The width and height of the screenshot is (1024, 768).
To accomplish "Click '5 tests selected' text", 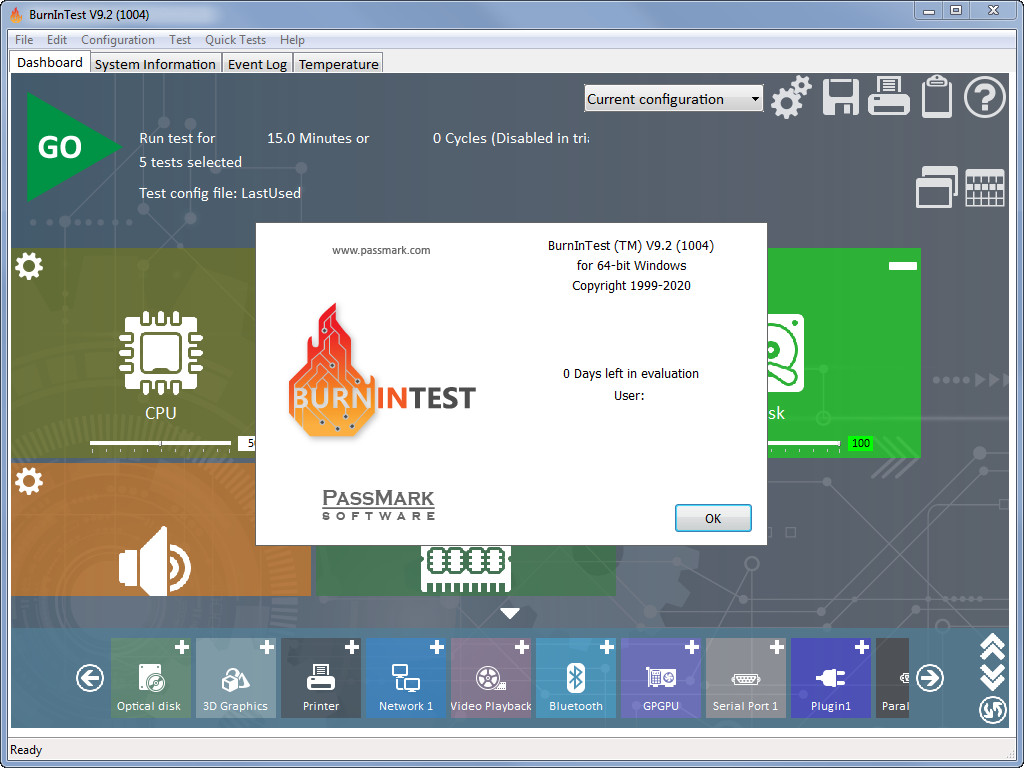I will click(x=190, y=162).
